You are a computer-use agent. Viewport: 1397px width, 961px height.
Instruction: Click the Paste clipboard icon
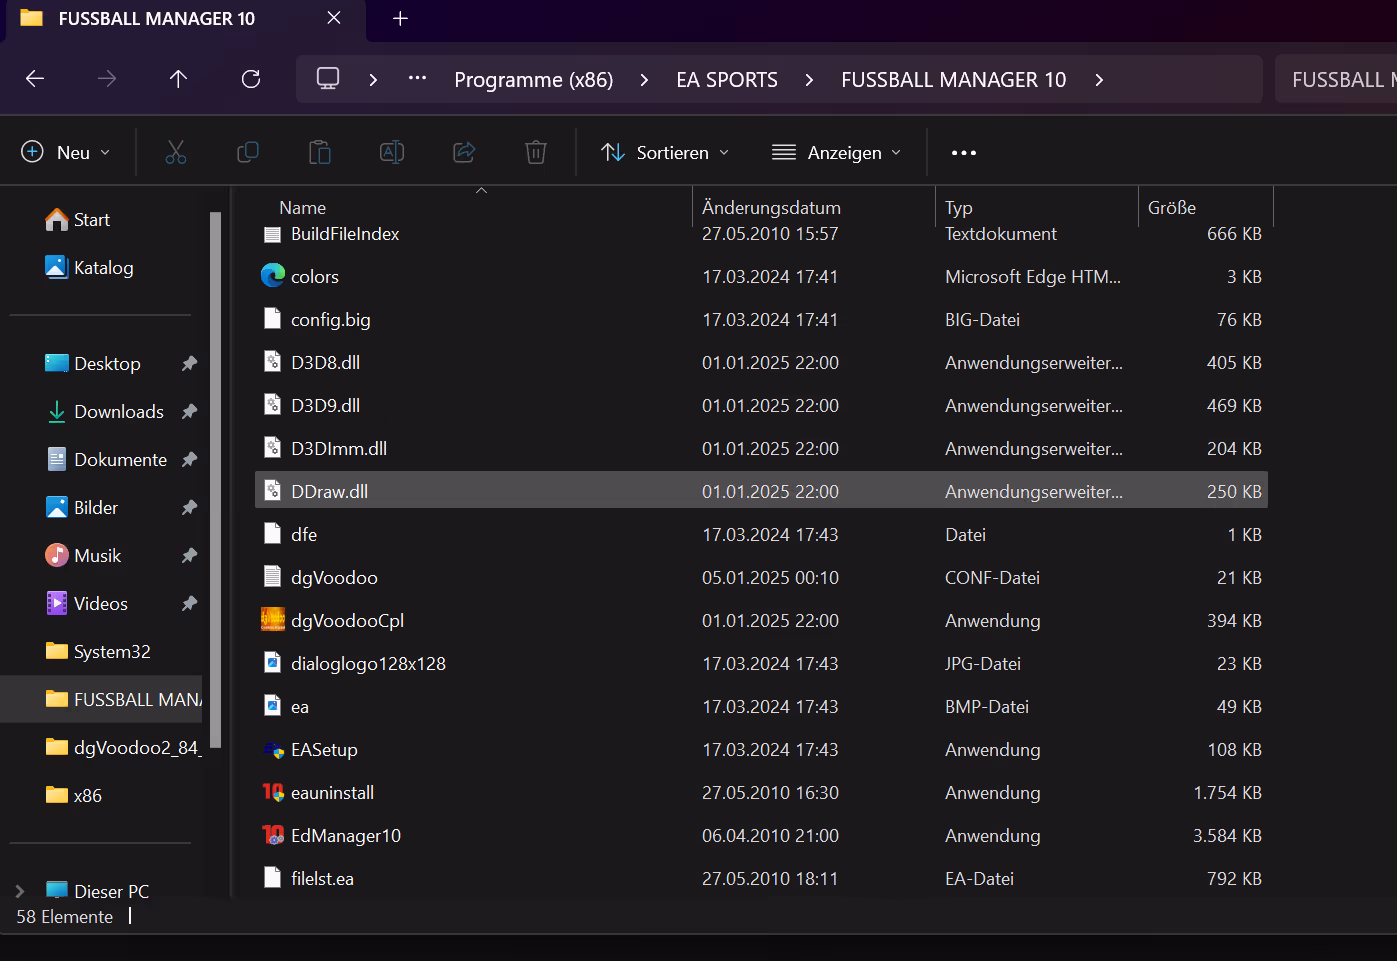point(320,152)
